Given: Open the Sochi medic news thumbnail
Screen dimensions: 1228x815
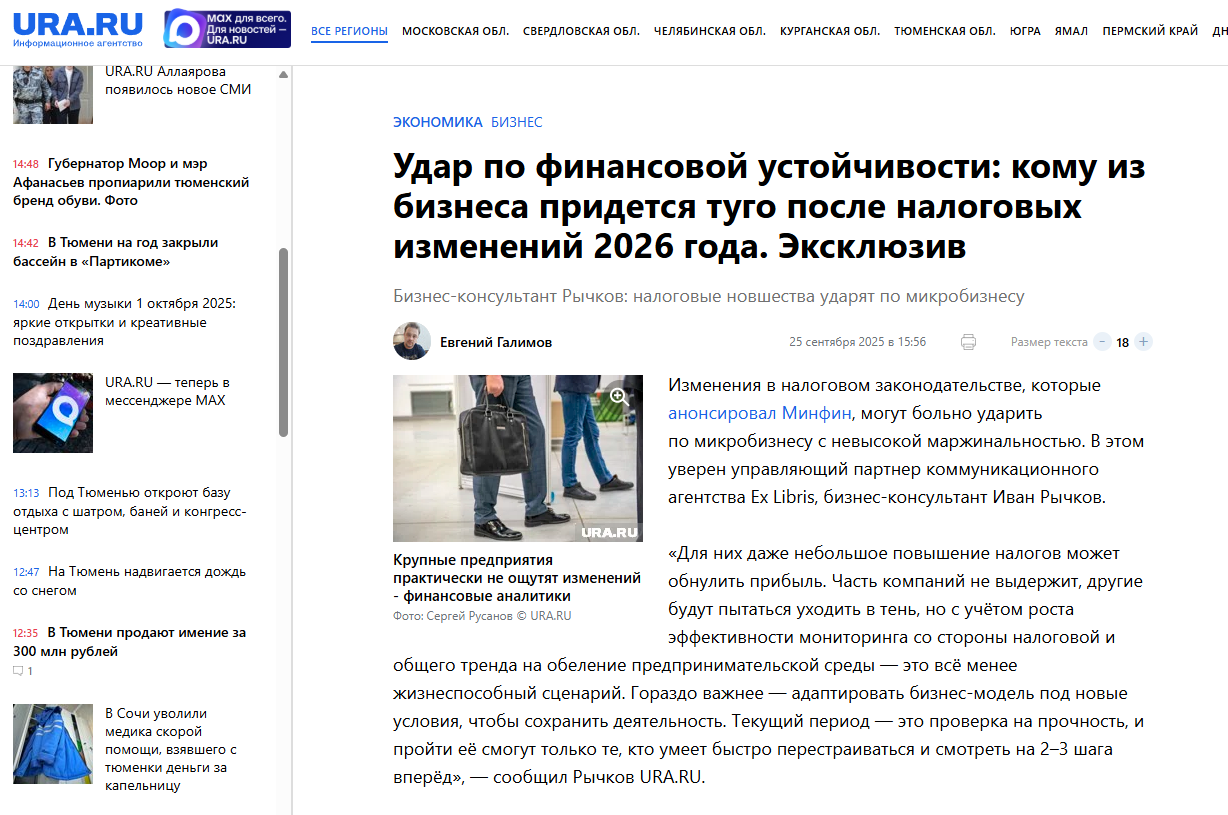Looking at the screenshot, I should click(53, 743).
